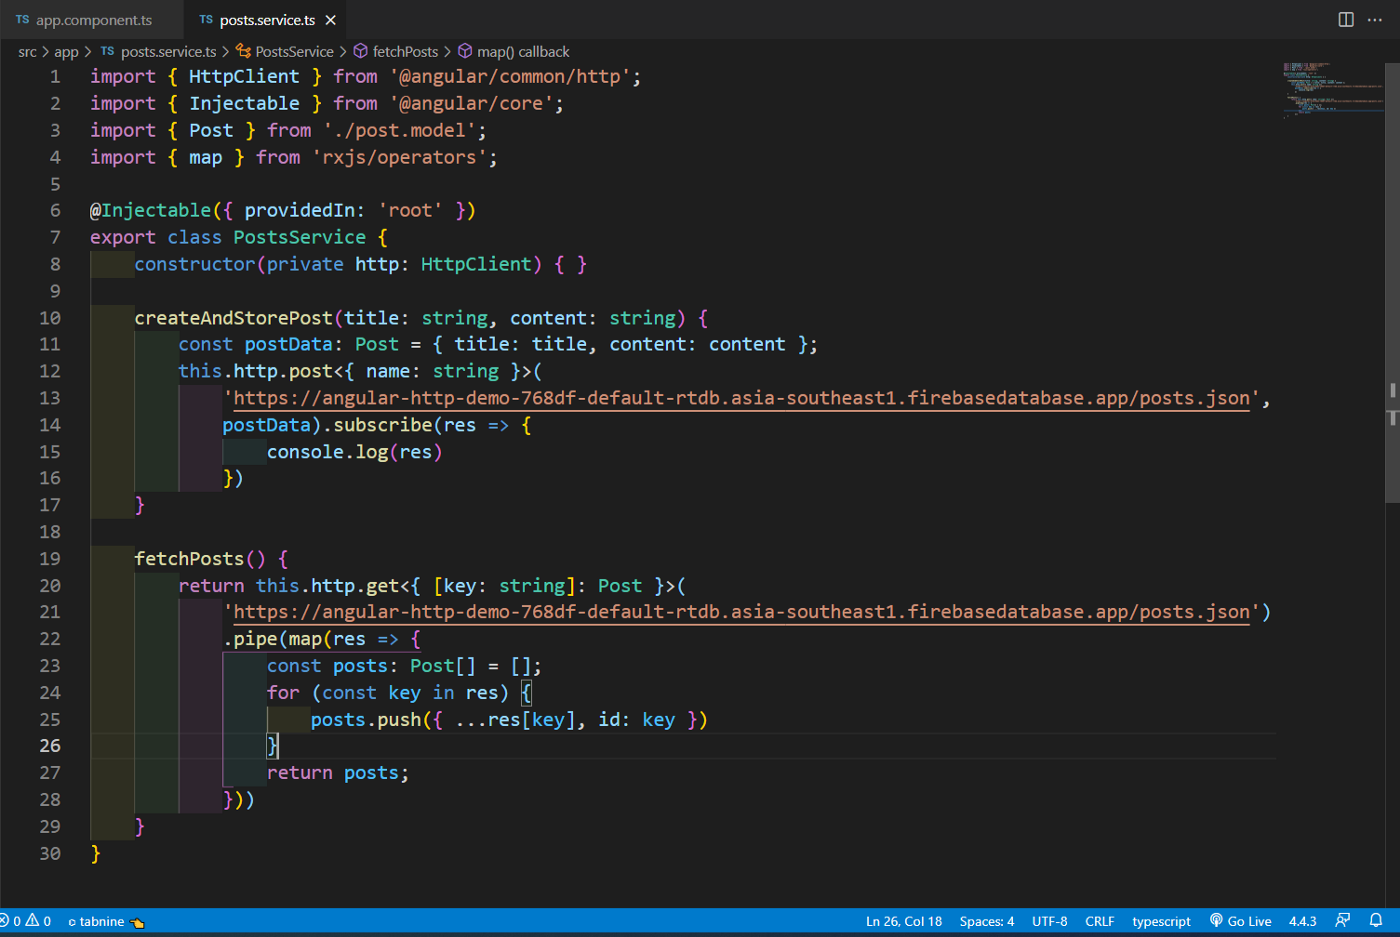Viewport: 1400px width, 937px height.
Task: Click the 'rxjs/operators' string on line 4
Action: pyautogui.click(x=399, y=157)
